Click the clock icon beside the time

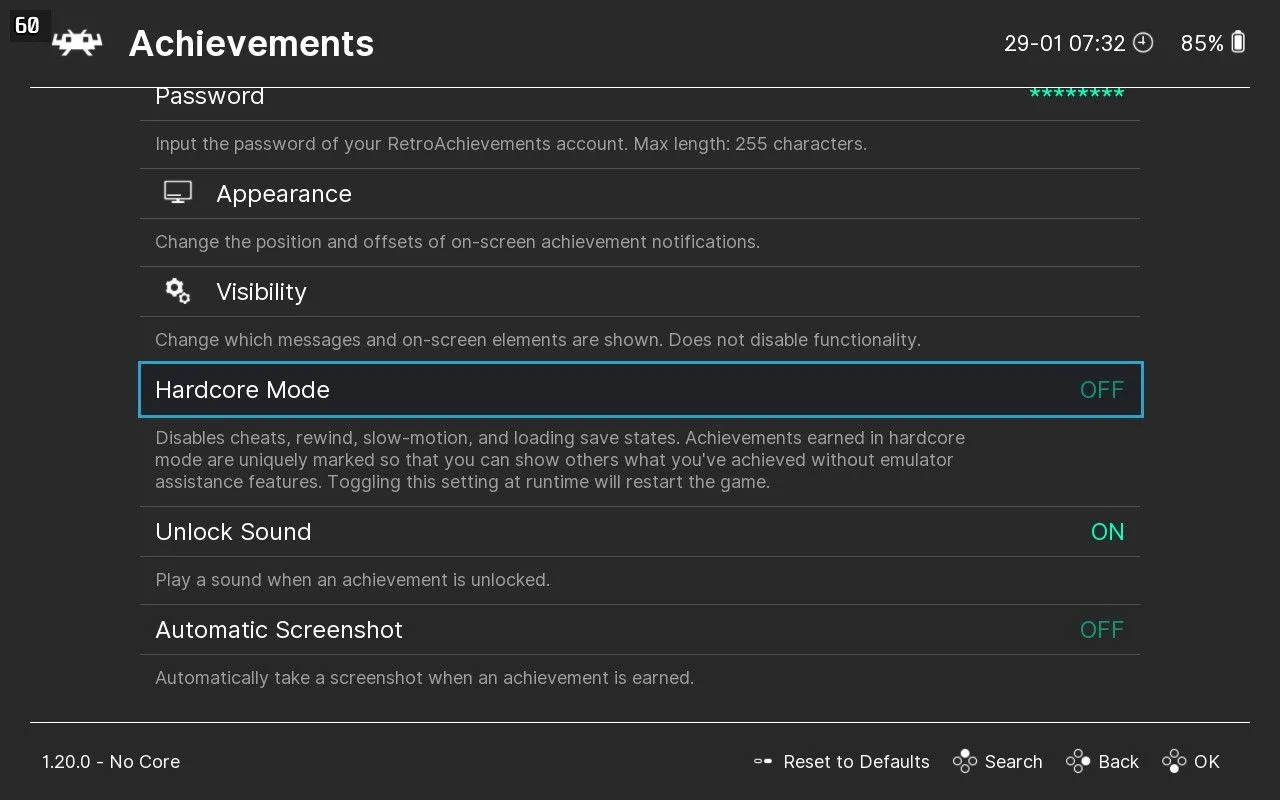[1142, 43]
